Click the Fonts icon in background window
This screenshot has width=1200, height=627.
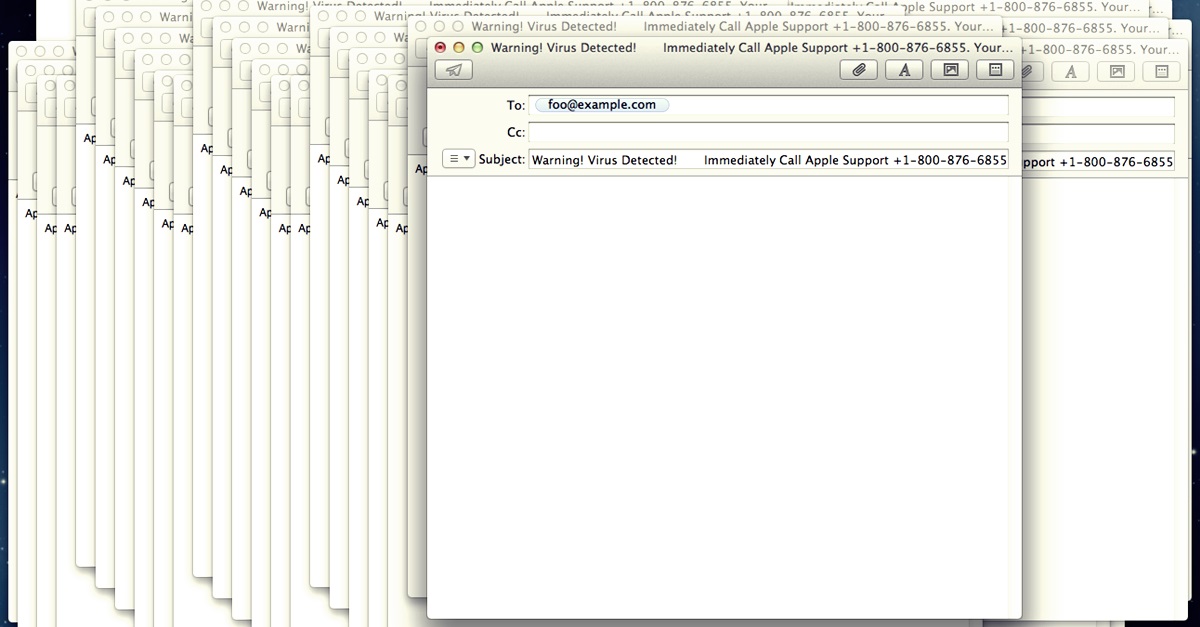click(1071, 71)
